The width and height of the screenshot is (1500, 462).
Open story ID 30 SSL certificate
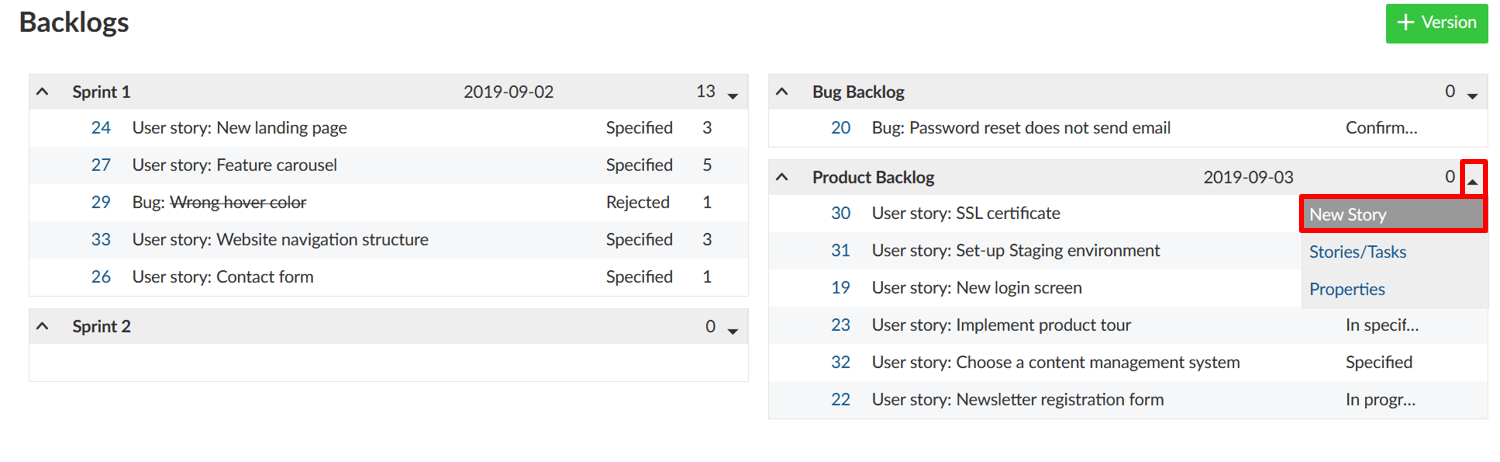[x=841, y=213]
